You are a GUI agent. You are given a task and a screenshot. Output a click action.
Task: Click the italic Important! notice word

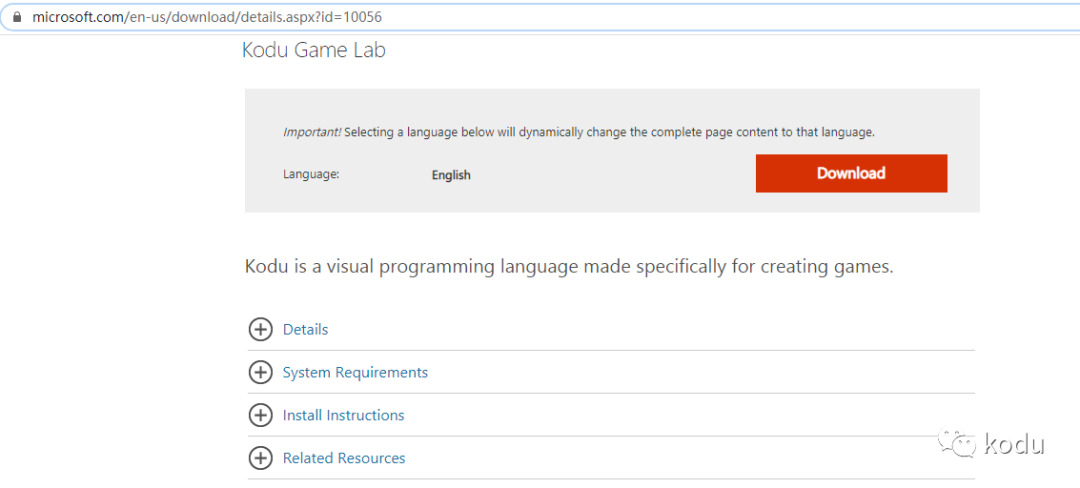(x=312, y=132)
